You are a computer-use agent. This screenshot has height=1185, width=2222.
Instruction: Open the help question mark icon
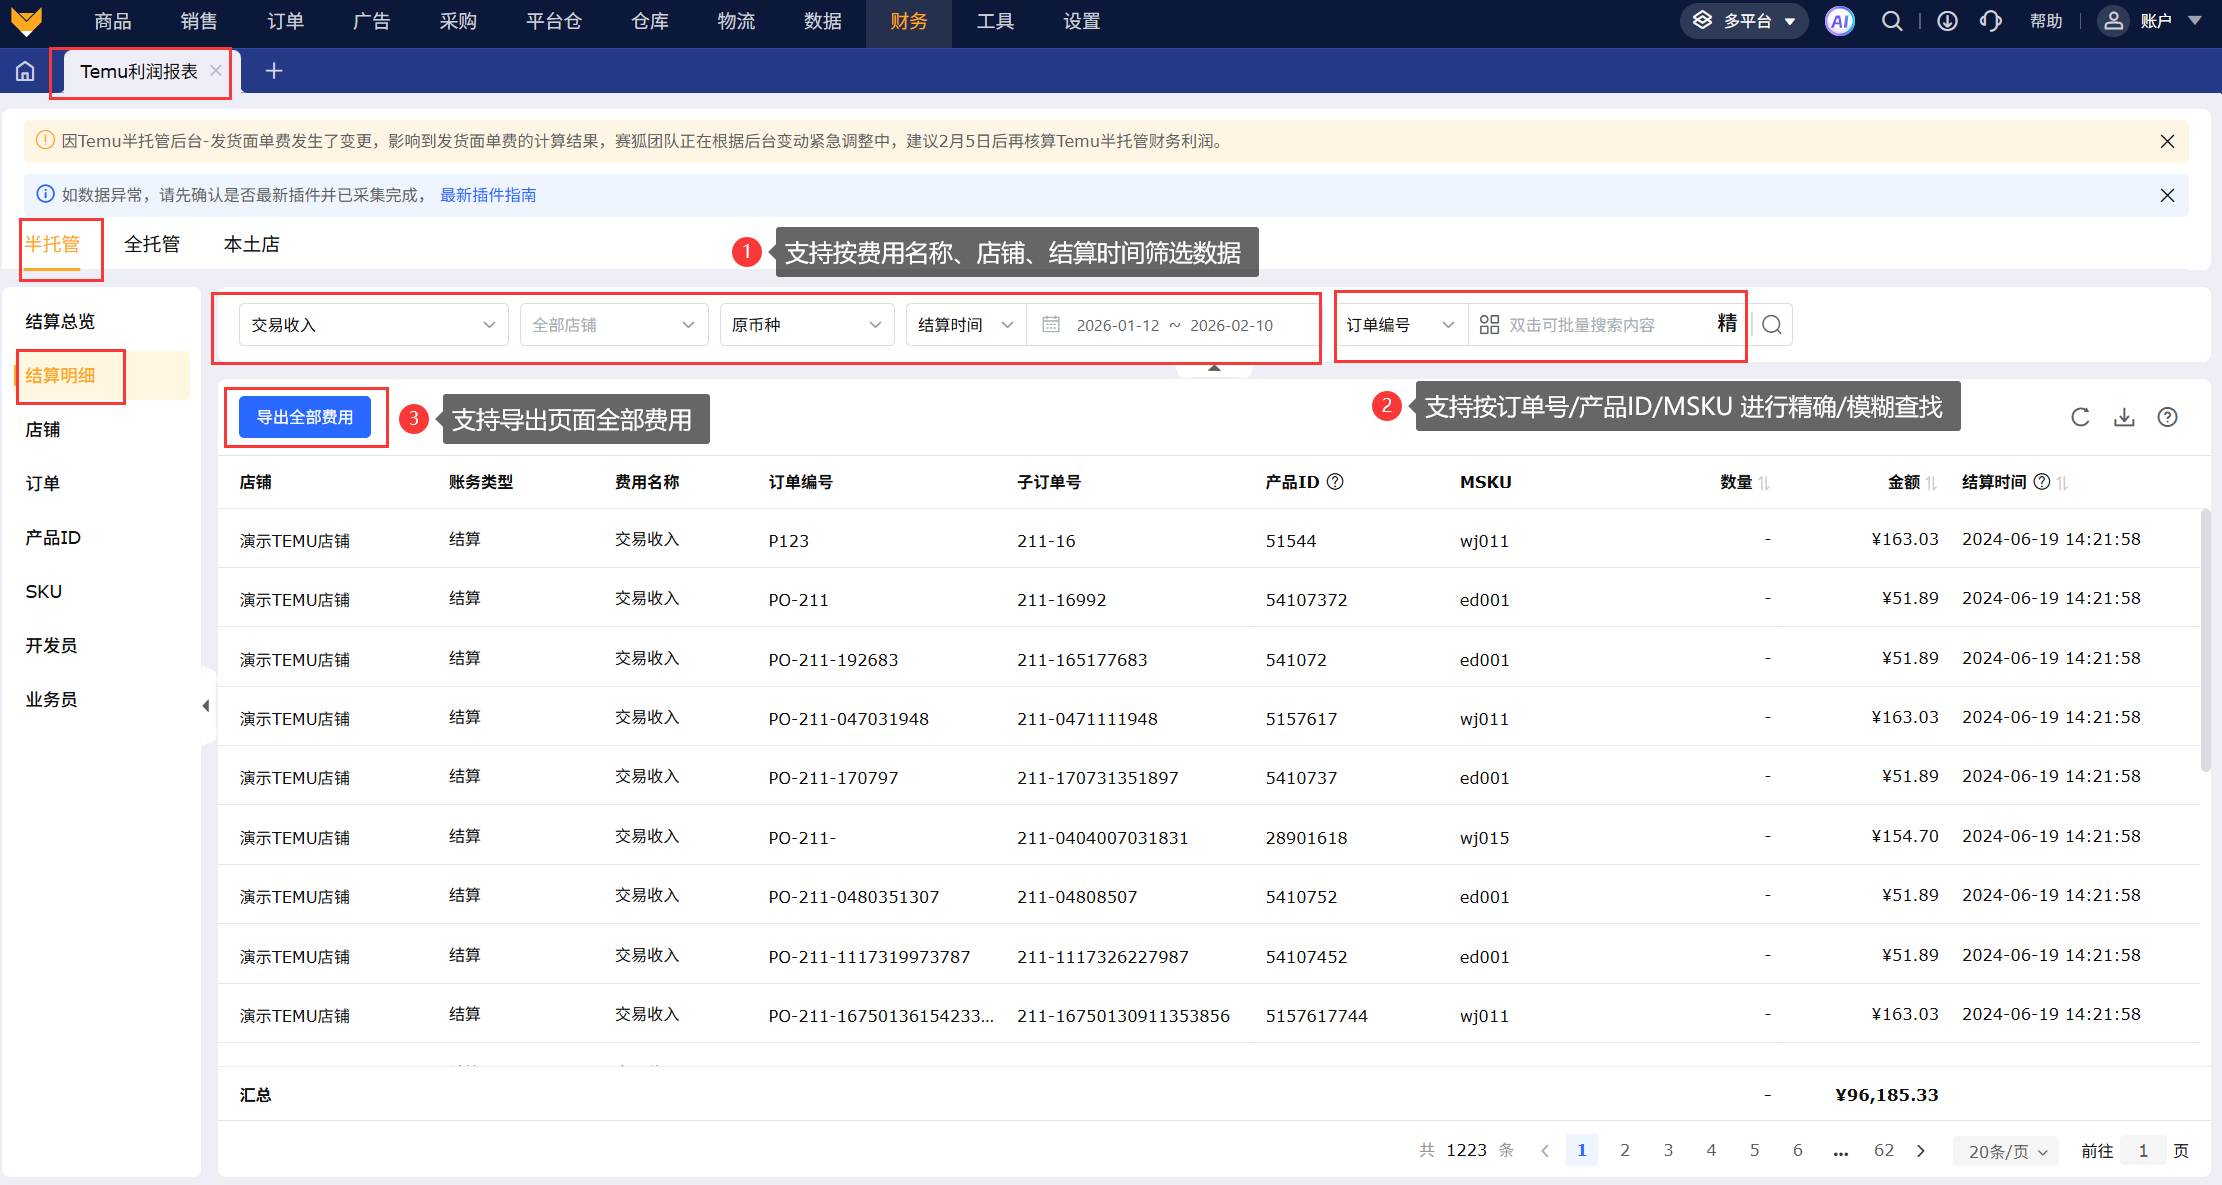pos(2167,417)
